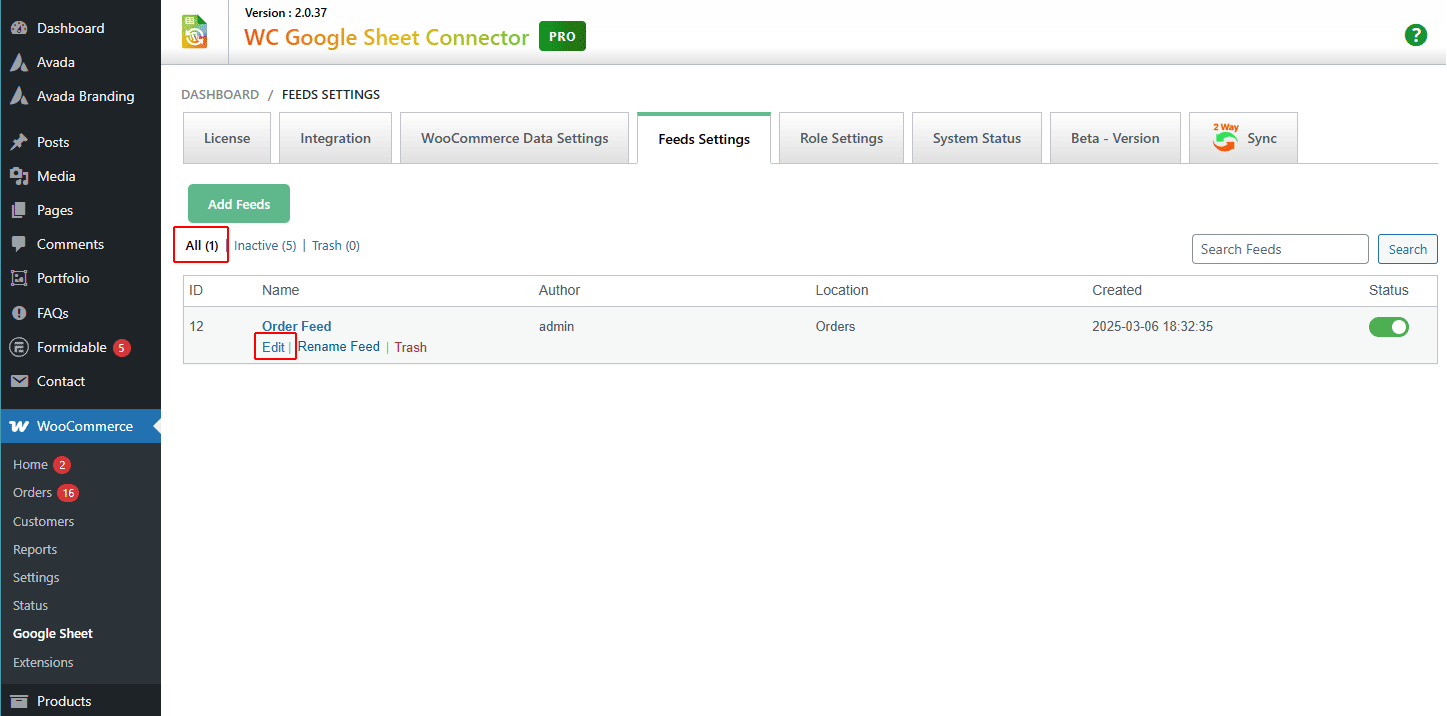Open the Role Settings tab
This screenshot has width=1447, height=716.
(840, 137)
